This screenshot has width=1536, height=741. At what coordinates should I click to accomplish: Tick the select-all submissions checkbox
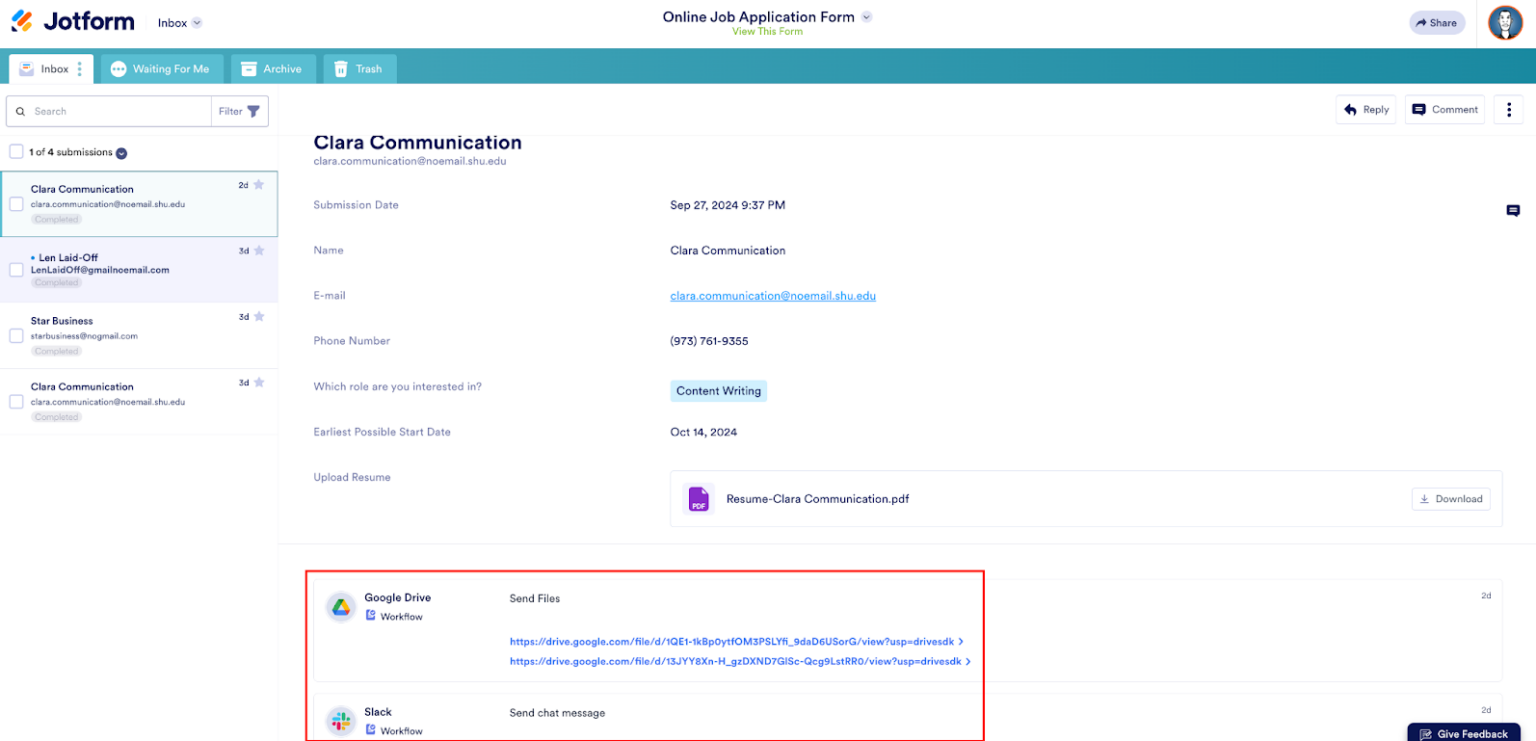(x=15, y=152)
